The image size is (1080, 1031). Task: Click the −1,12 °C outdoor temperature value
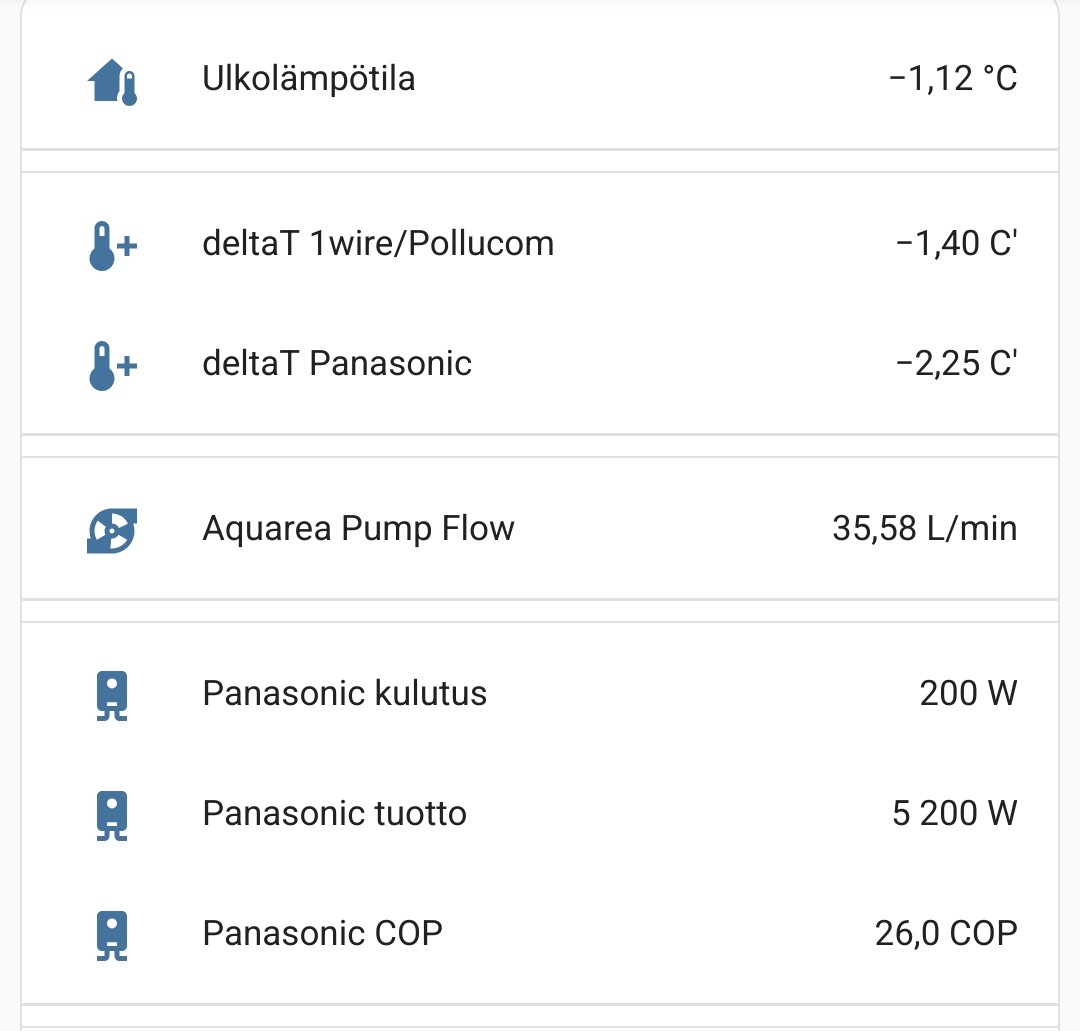tap(952, 78)
